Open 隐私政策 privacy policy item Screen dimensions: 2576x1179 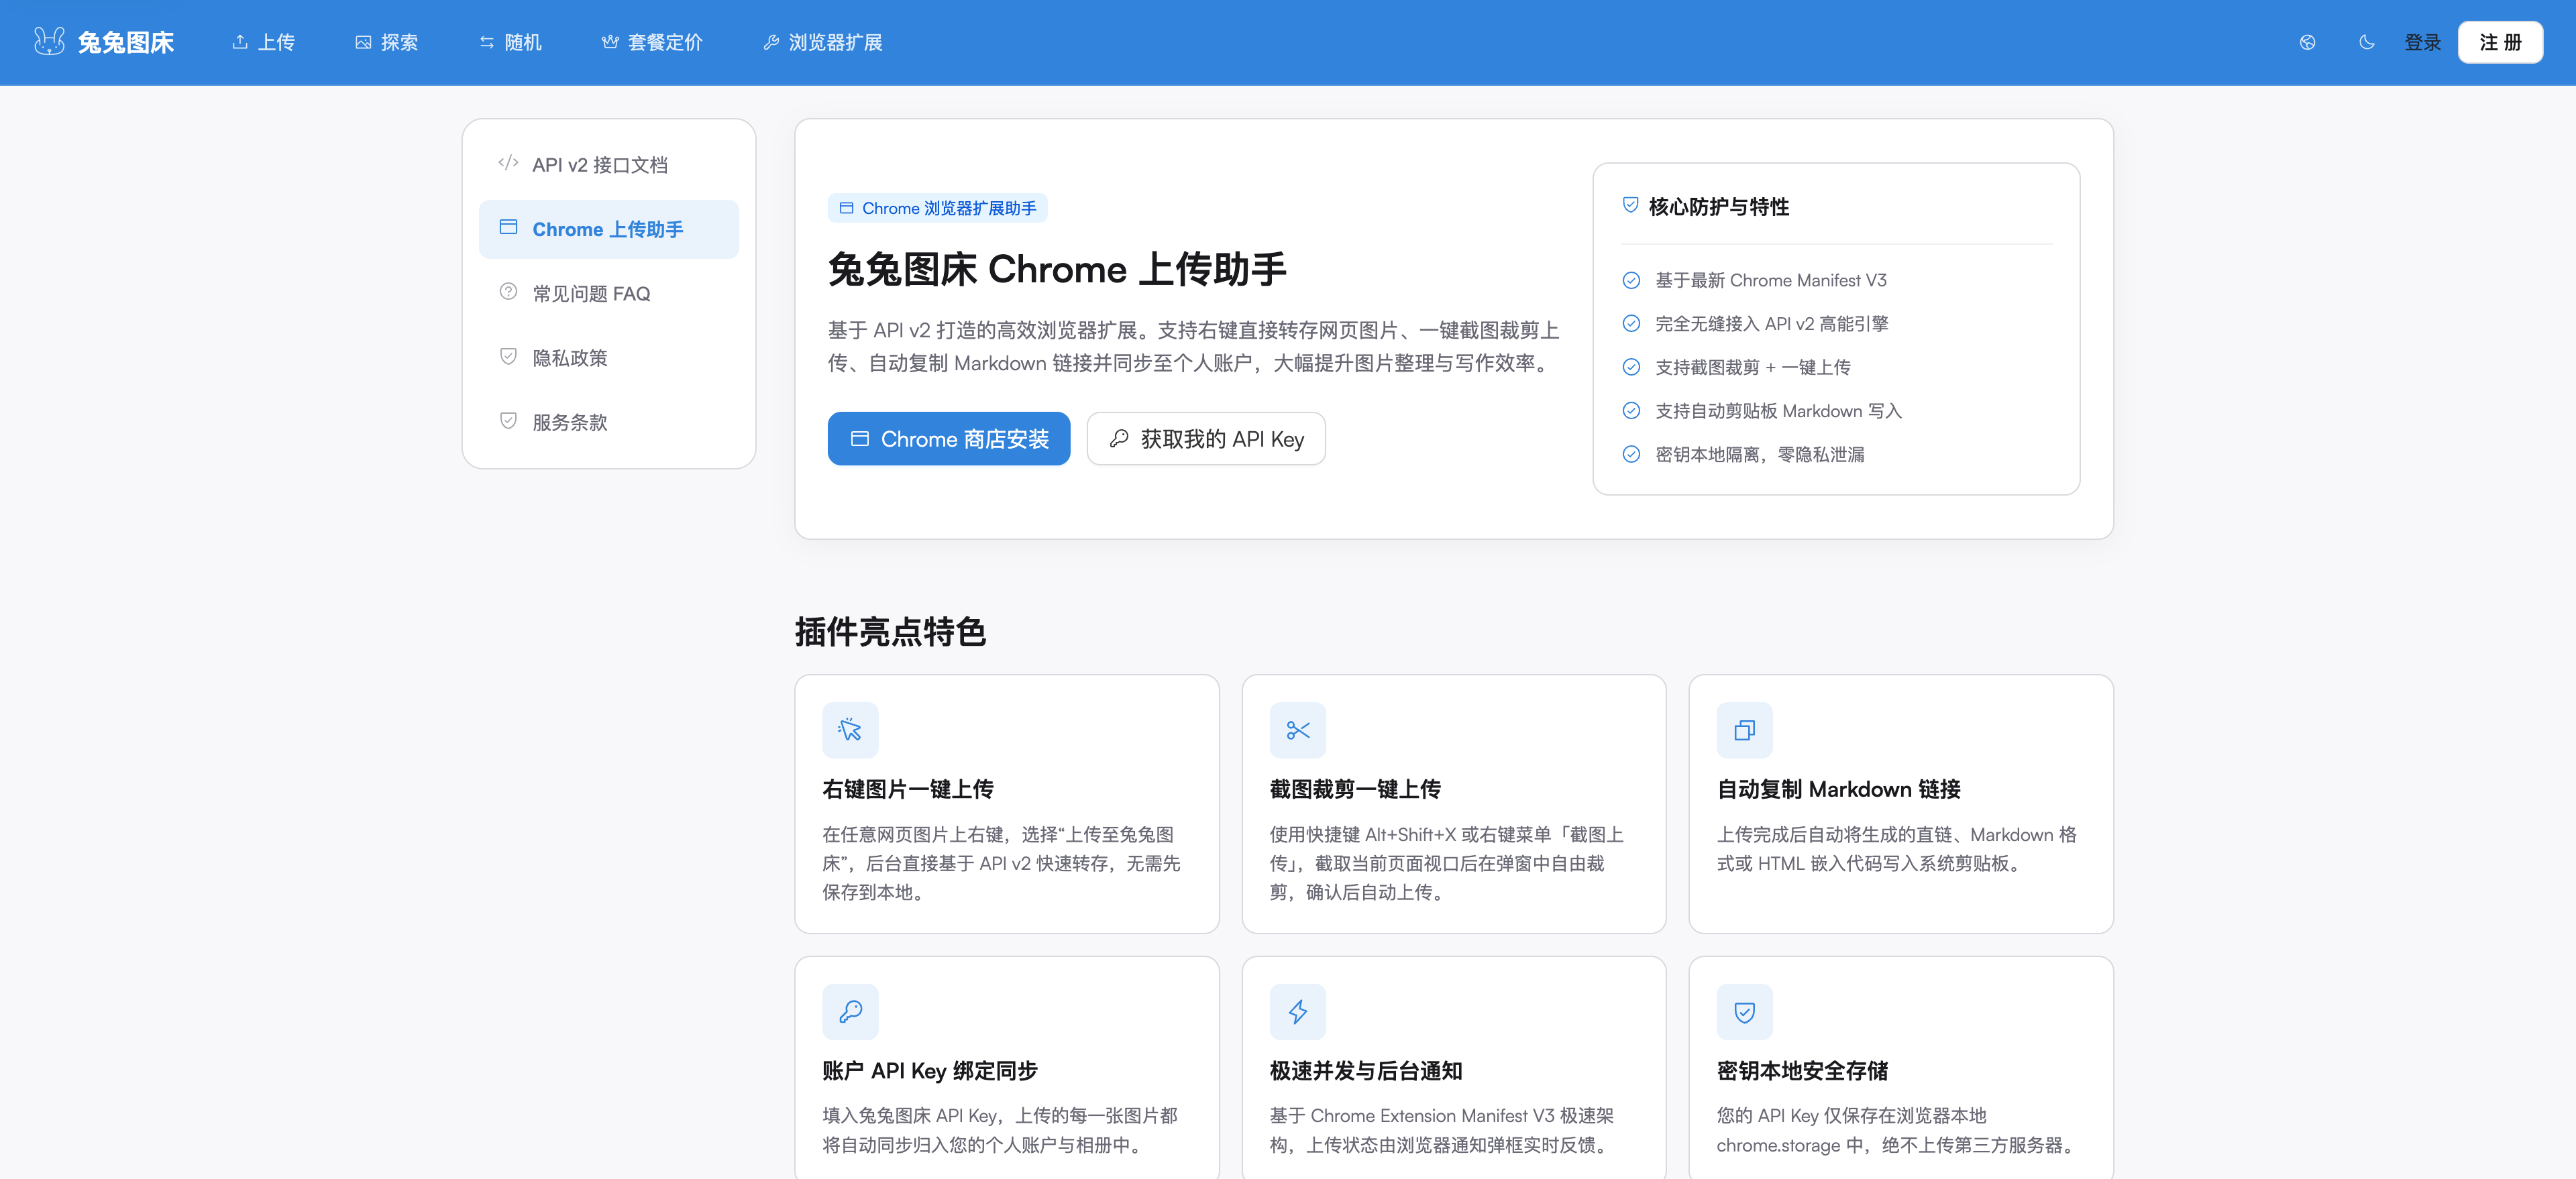click(x=608, y=357)
